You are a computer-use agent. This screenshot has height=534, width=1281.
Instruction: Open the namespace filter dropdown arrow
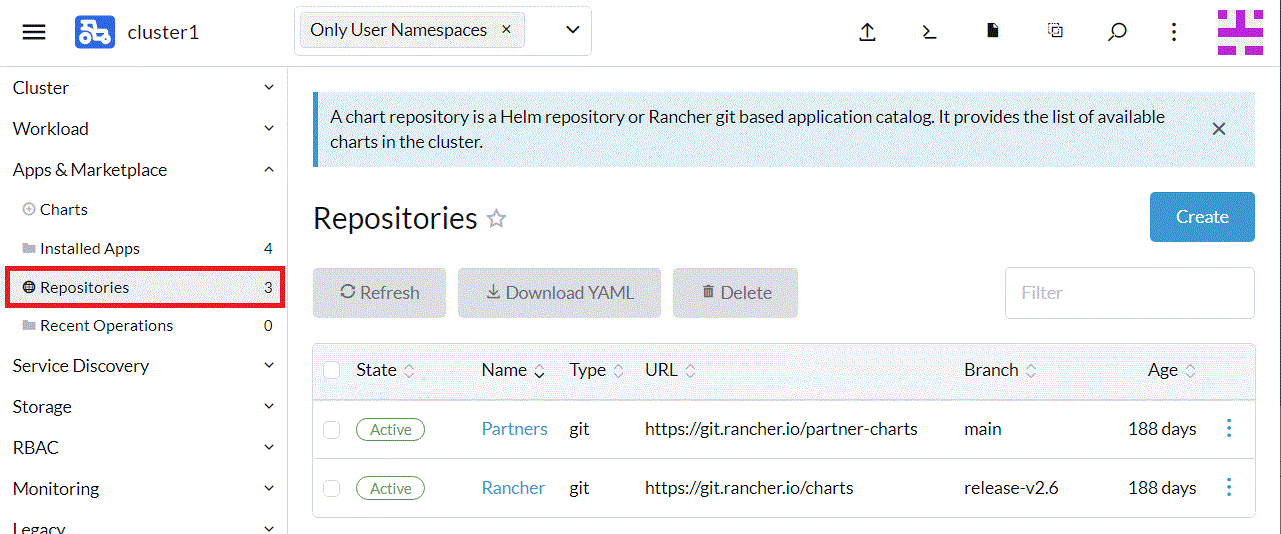[573, 30]
